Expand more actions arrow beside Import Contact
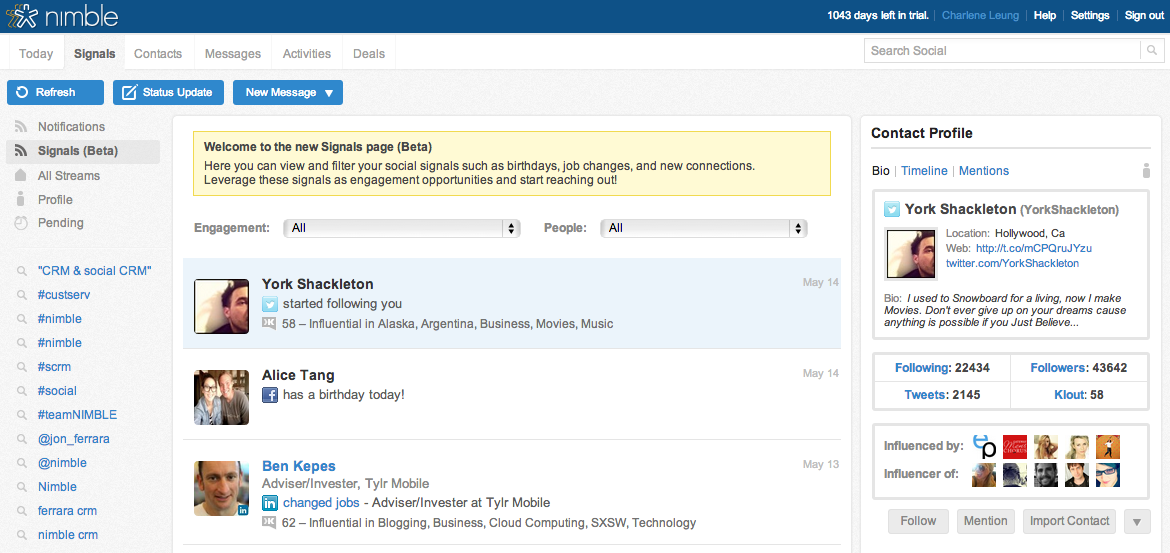This screenshot has width=1170, height=553. pyautogui.click(x=1137, y=521)
